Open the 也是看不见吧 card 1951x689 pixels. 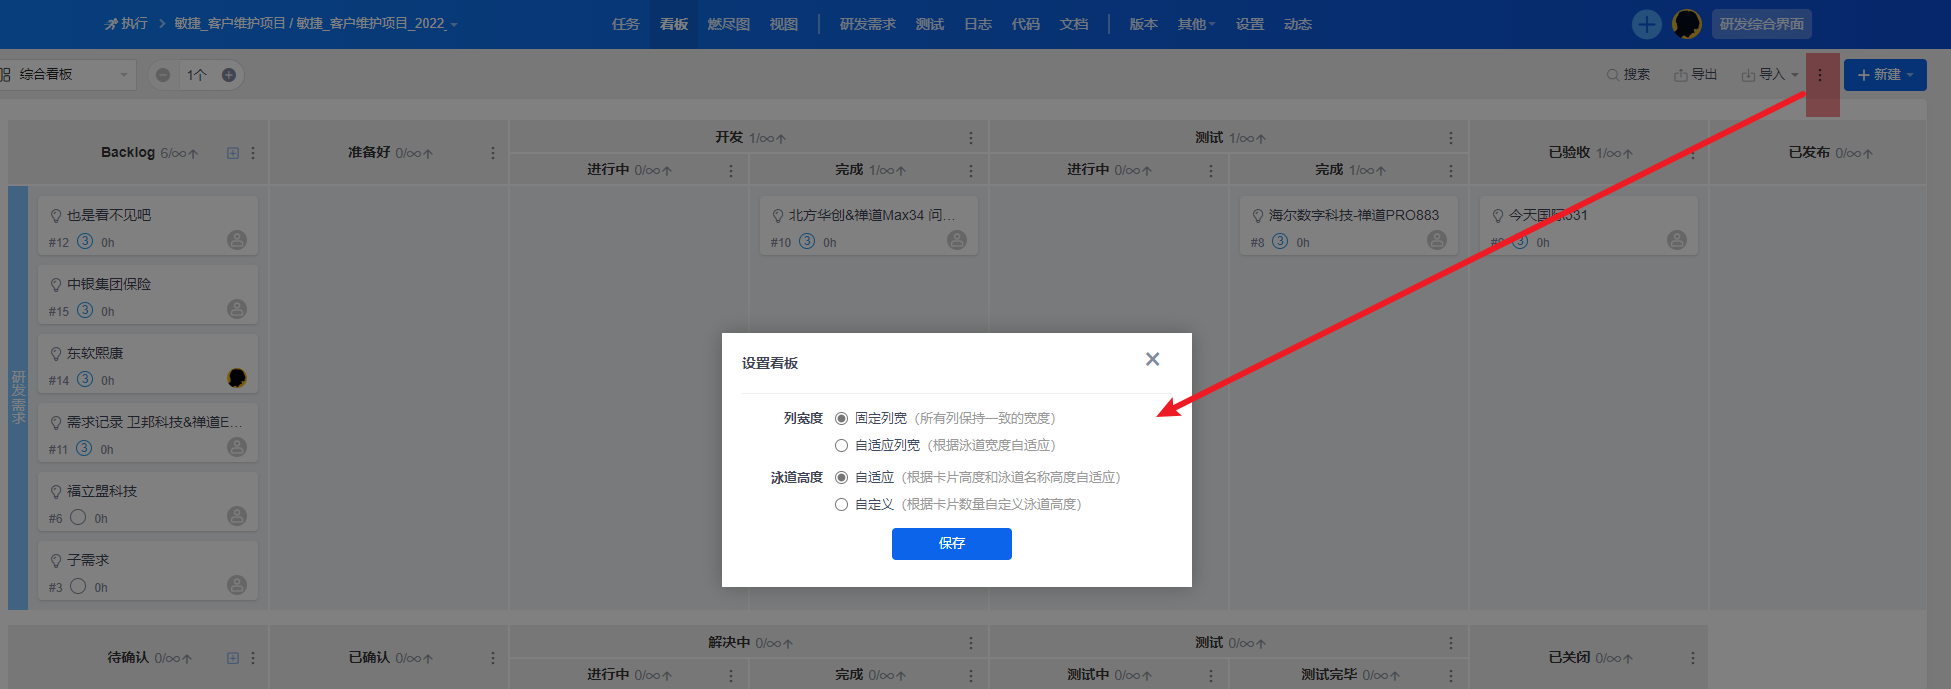[148, 225]
